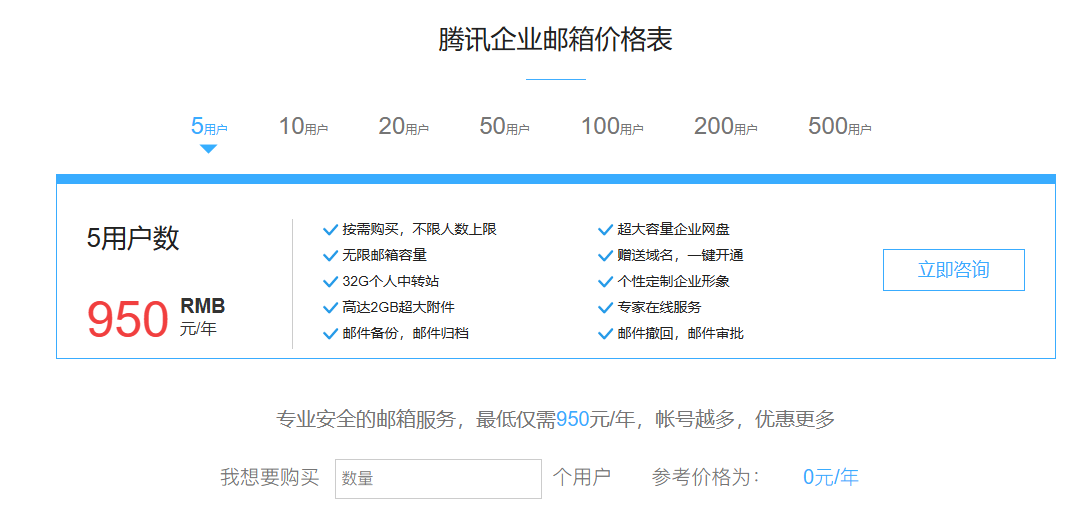Click checkmark icon beside 高达2GB超大附件
Viewport: 1089px width, 524px height.
click(330, 308)
